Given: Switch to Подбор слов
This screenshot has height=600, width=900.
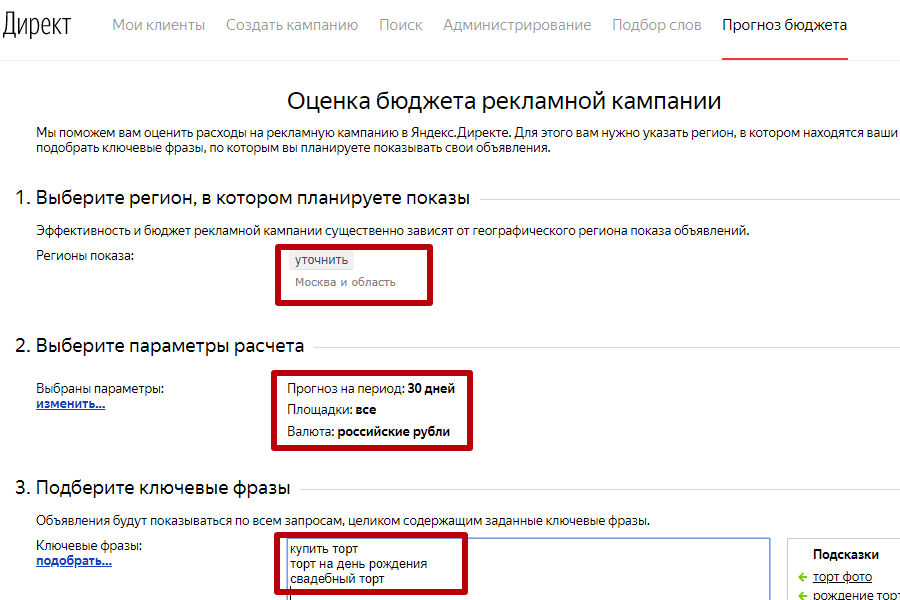Looking at the screenshot, I should [656, 25].
